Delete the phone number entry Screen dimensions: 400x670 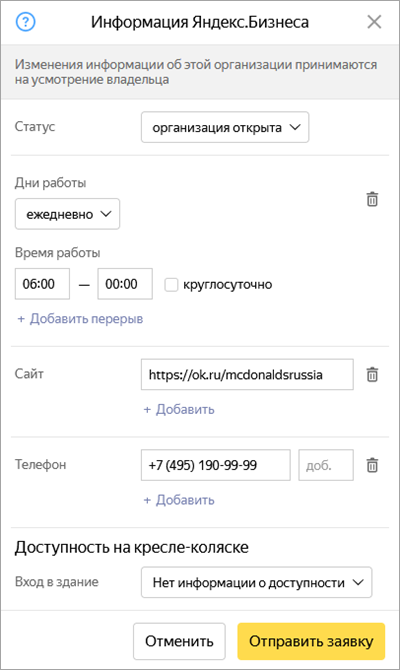click(372, 465)
